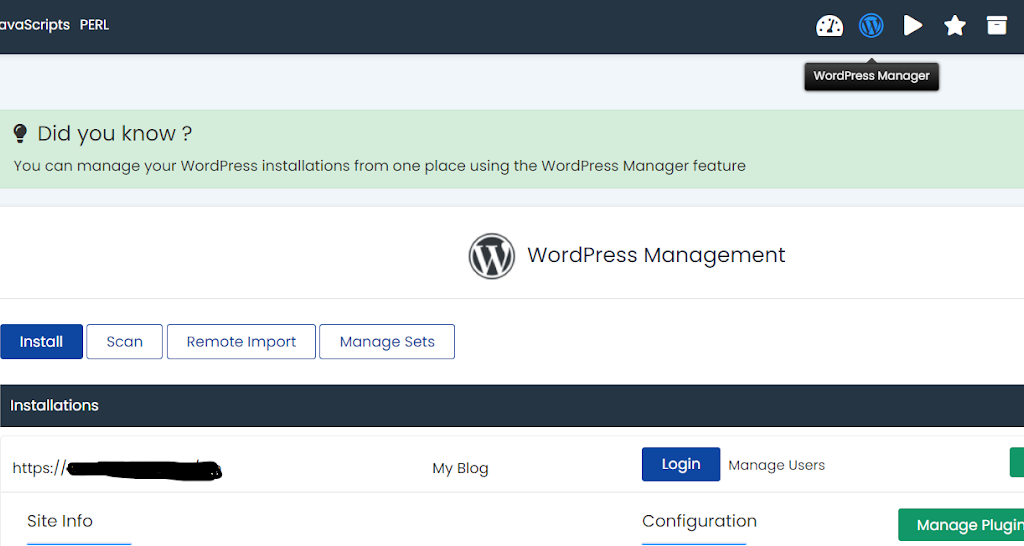Viewport: 1024px width, 546px height.
Task: Click the blue Login button
Action: coord(681,464)
